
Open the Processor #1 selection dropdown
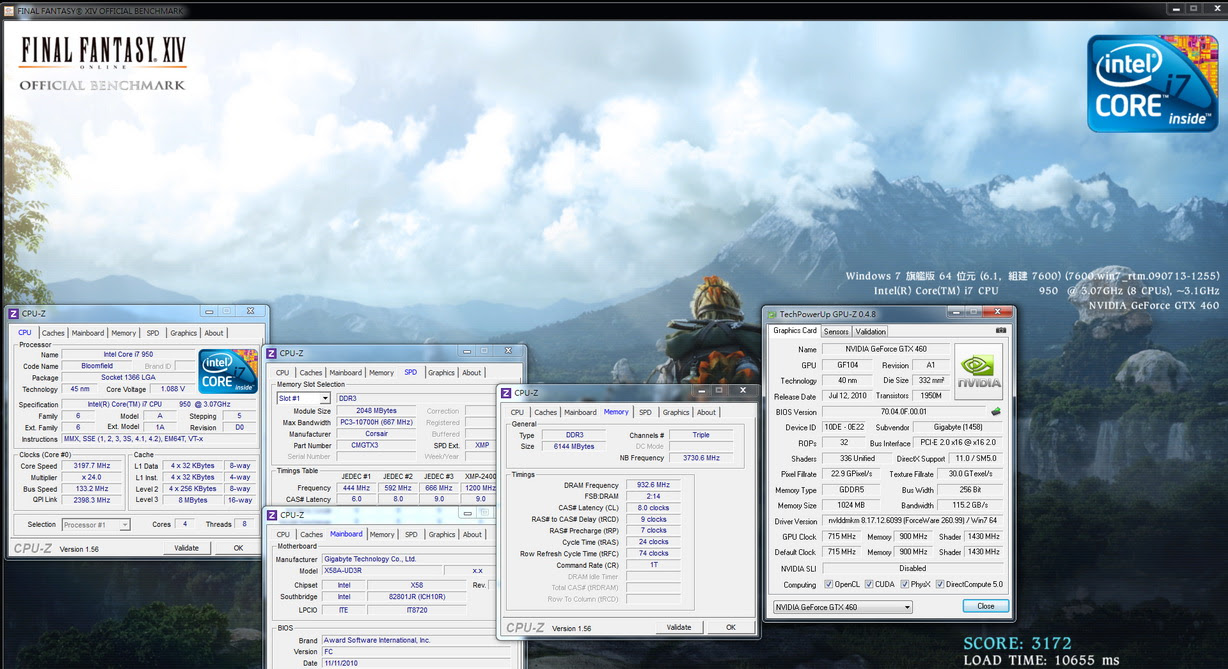tap(124, 525)
